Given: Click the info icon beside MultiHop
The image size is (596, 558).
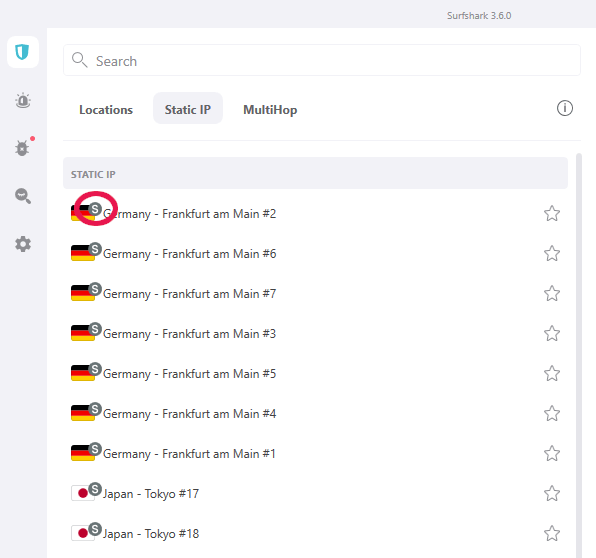Looking at the screenshot, I should pos(564,108).
